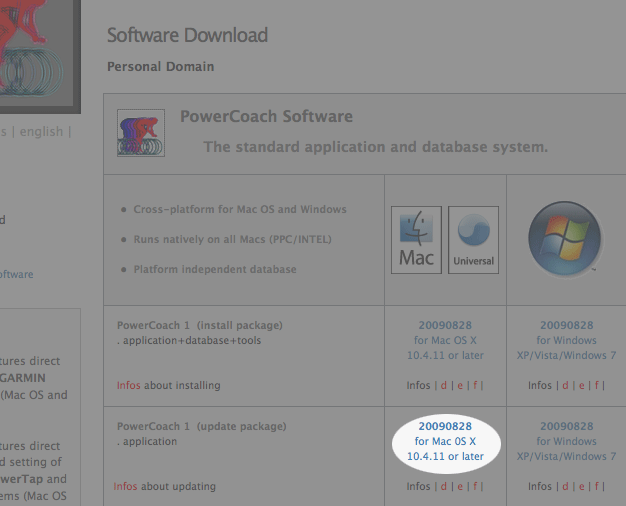
Task: Click 'PowerCoach 1 (install package)' text
Action: coord(200,325)
